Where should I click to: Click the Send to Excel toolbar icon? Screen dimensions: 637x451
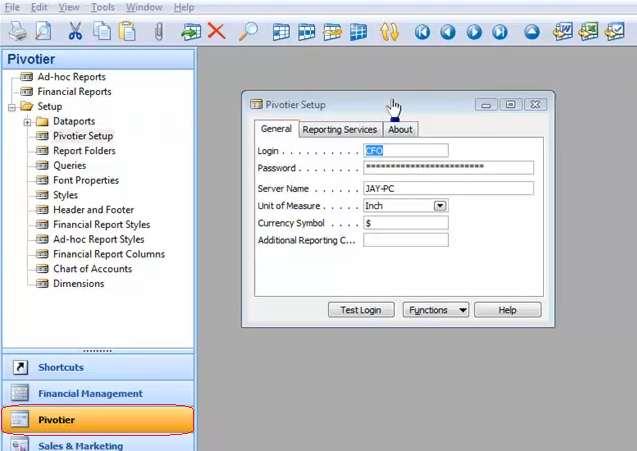coord(588,31)
